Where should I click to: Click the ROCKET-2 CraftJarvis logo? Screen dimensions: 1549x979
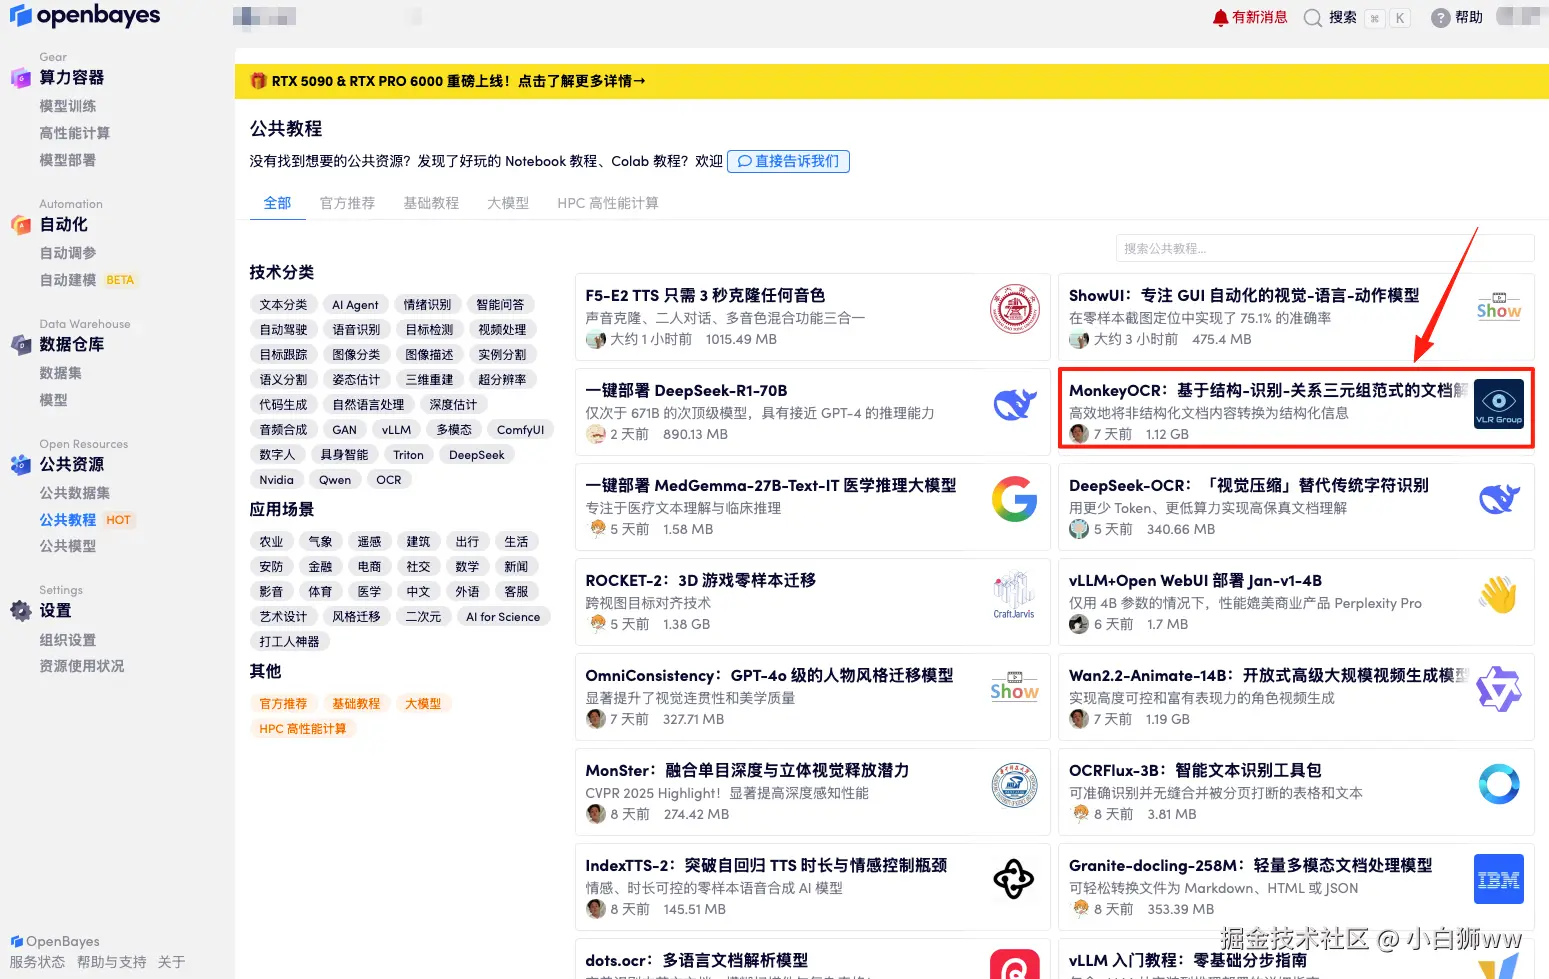coord(1014,594)
